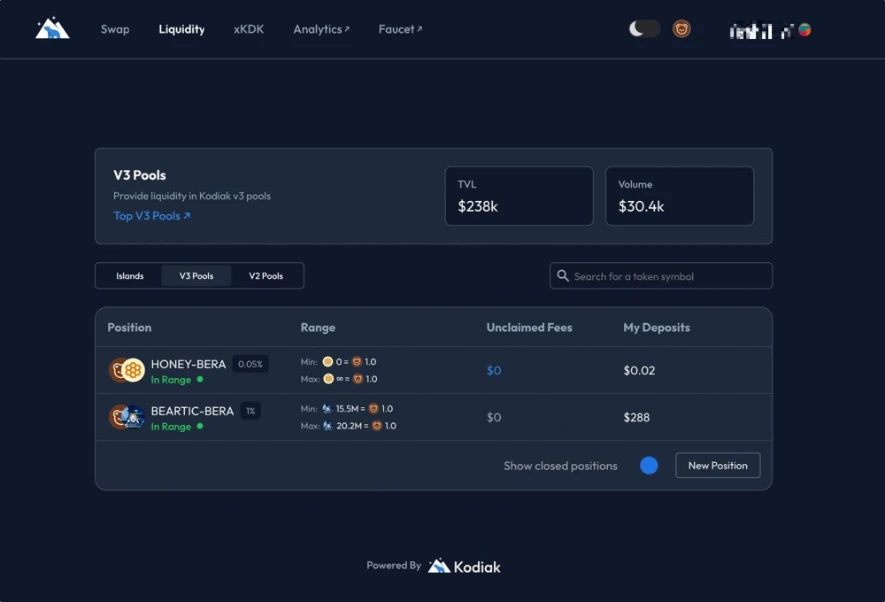
Task: Open the xKDK menu item
Action: 249,29
